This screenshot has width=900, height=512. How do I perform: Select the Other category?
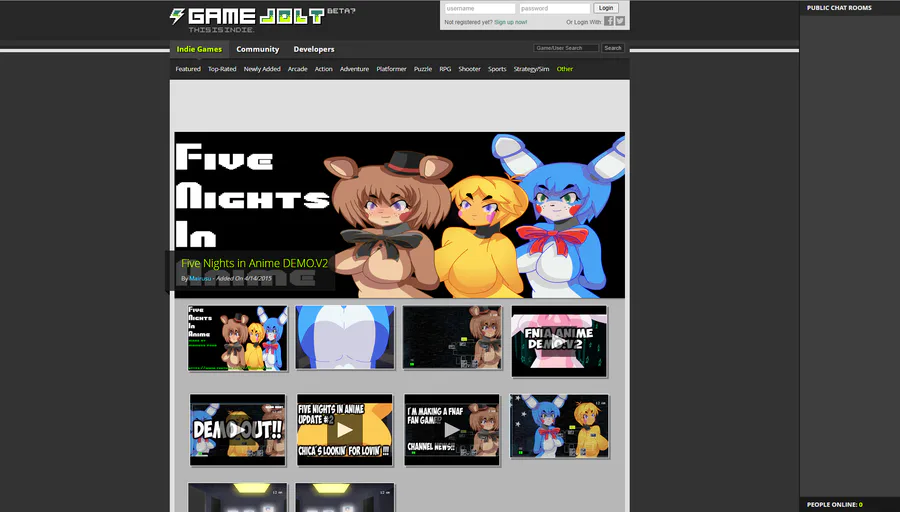(x=565, y=69)
